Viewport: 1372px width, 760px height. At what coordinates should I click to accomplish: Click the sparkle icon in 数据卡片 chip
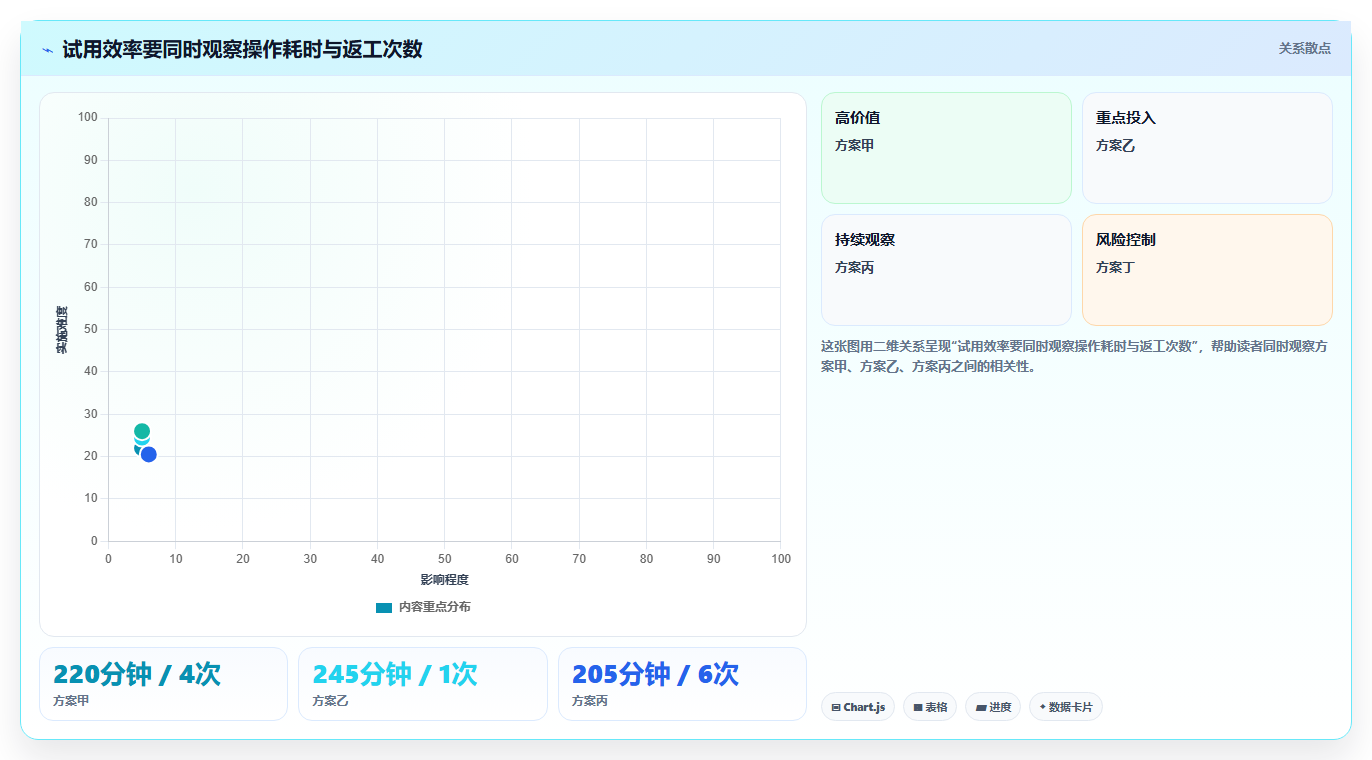[1043, 707]
